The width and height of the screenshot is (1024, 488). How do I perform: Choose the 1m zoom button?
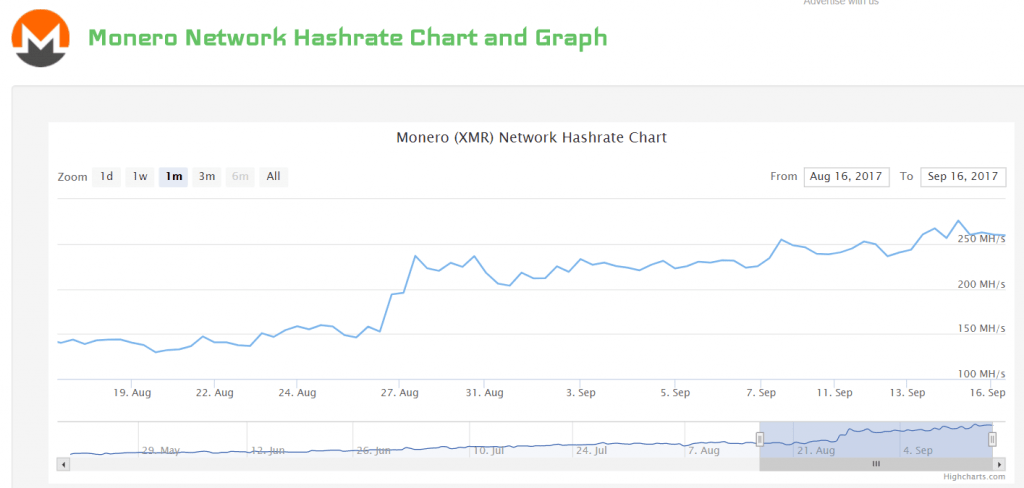coord(174,177)
